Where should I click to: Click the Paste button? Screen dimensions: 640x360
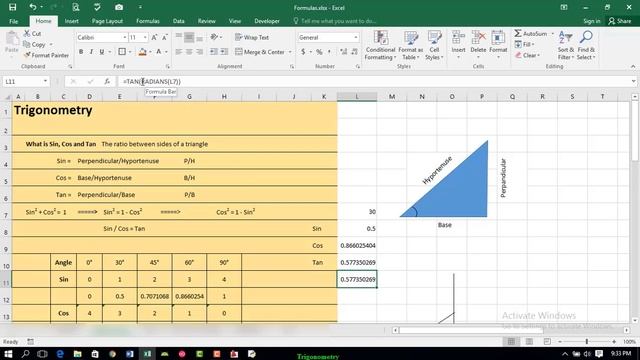[12, 43]
